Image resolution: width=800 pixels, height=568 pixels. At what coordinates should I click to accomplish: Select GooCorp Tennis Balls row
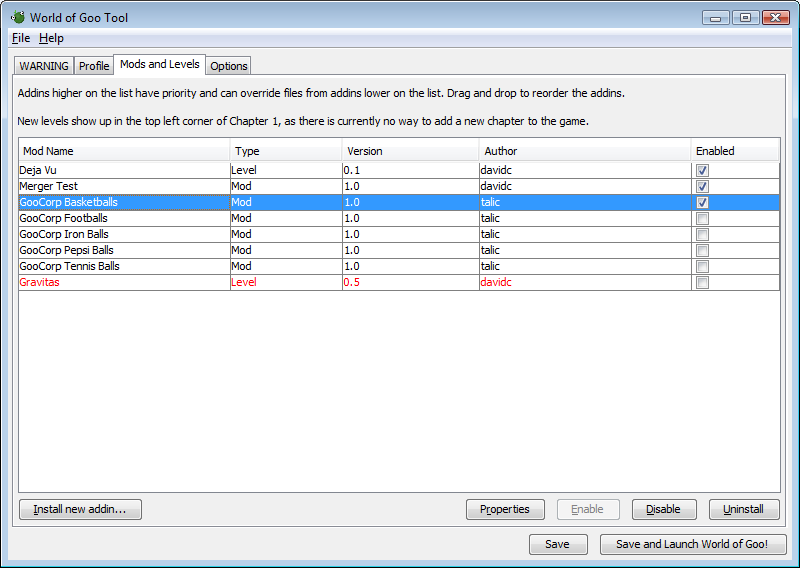(399, 266)
